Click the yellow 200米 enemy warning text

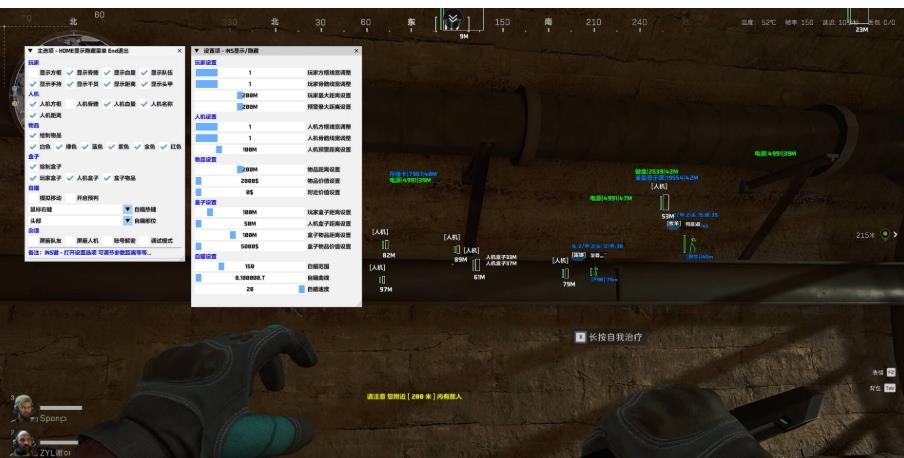(x=414, y=397)
